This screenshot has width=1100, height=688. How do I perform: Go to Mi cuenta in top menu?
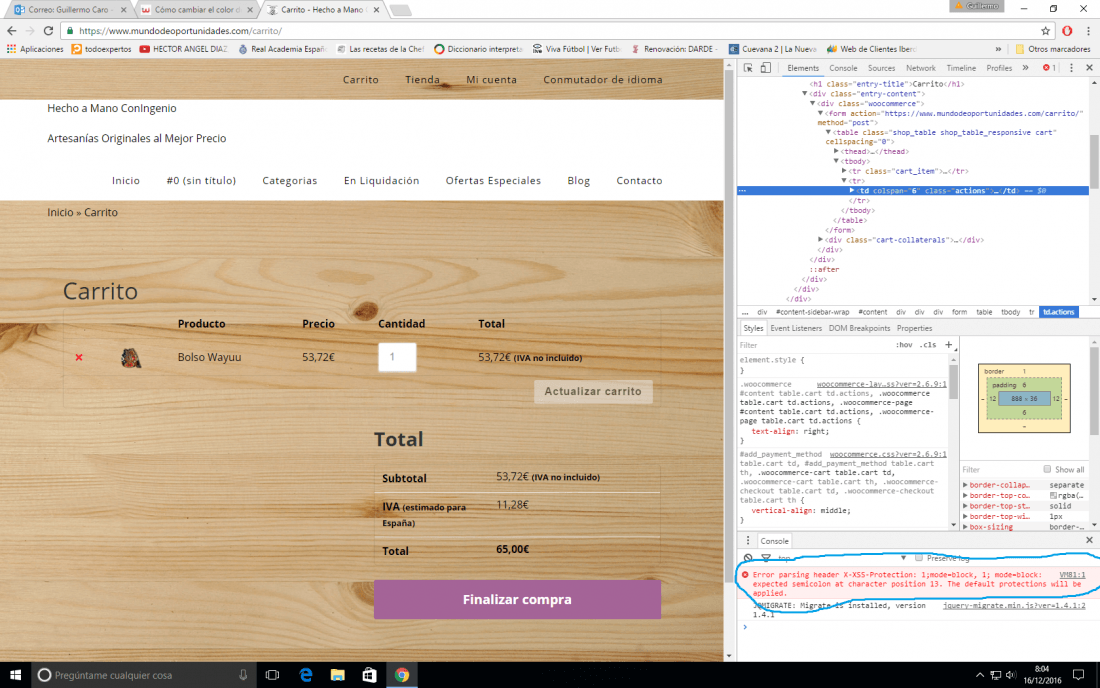491,79
